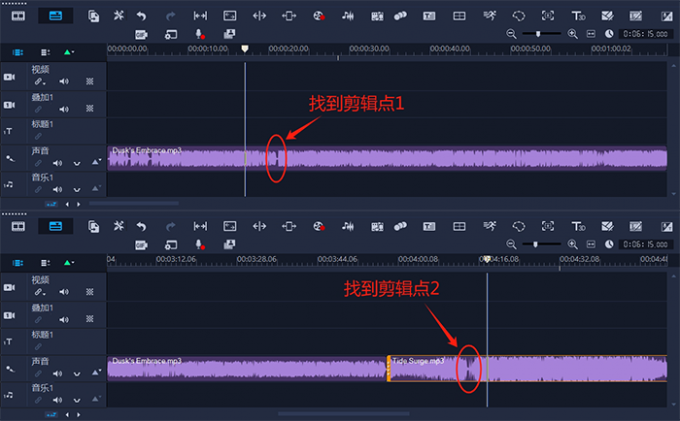
Task: Open 声音 track volume triangle menu in lower timeline
Action: [96, 372]
